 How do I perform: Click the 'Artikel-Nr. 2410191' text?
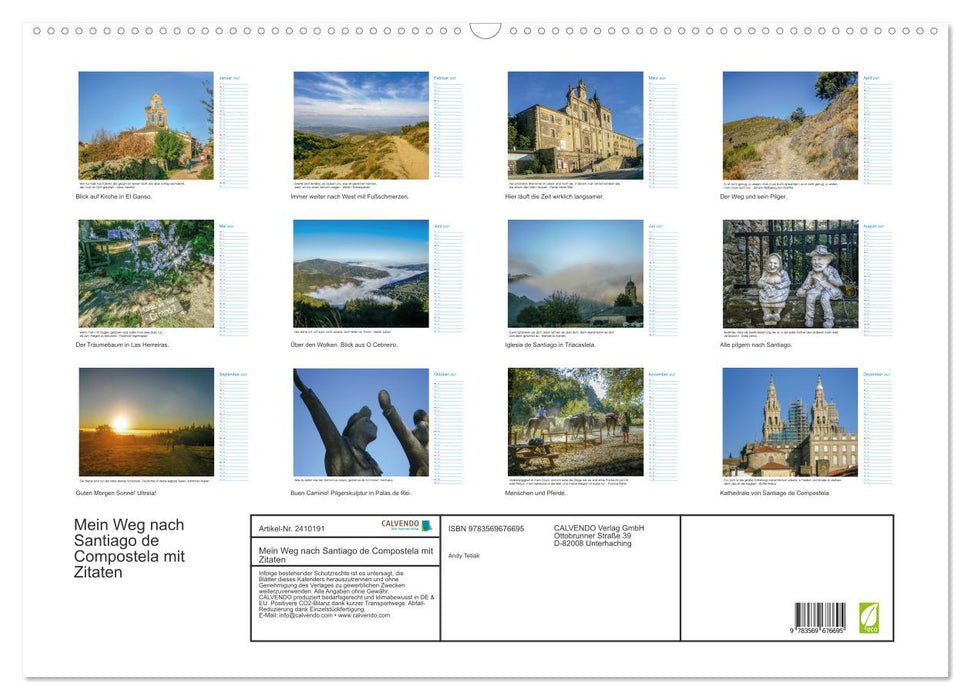(292, 528)
